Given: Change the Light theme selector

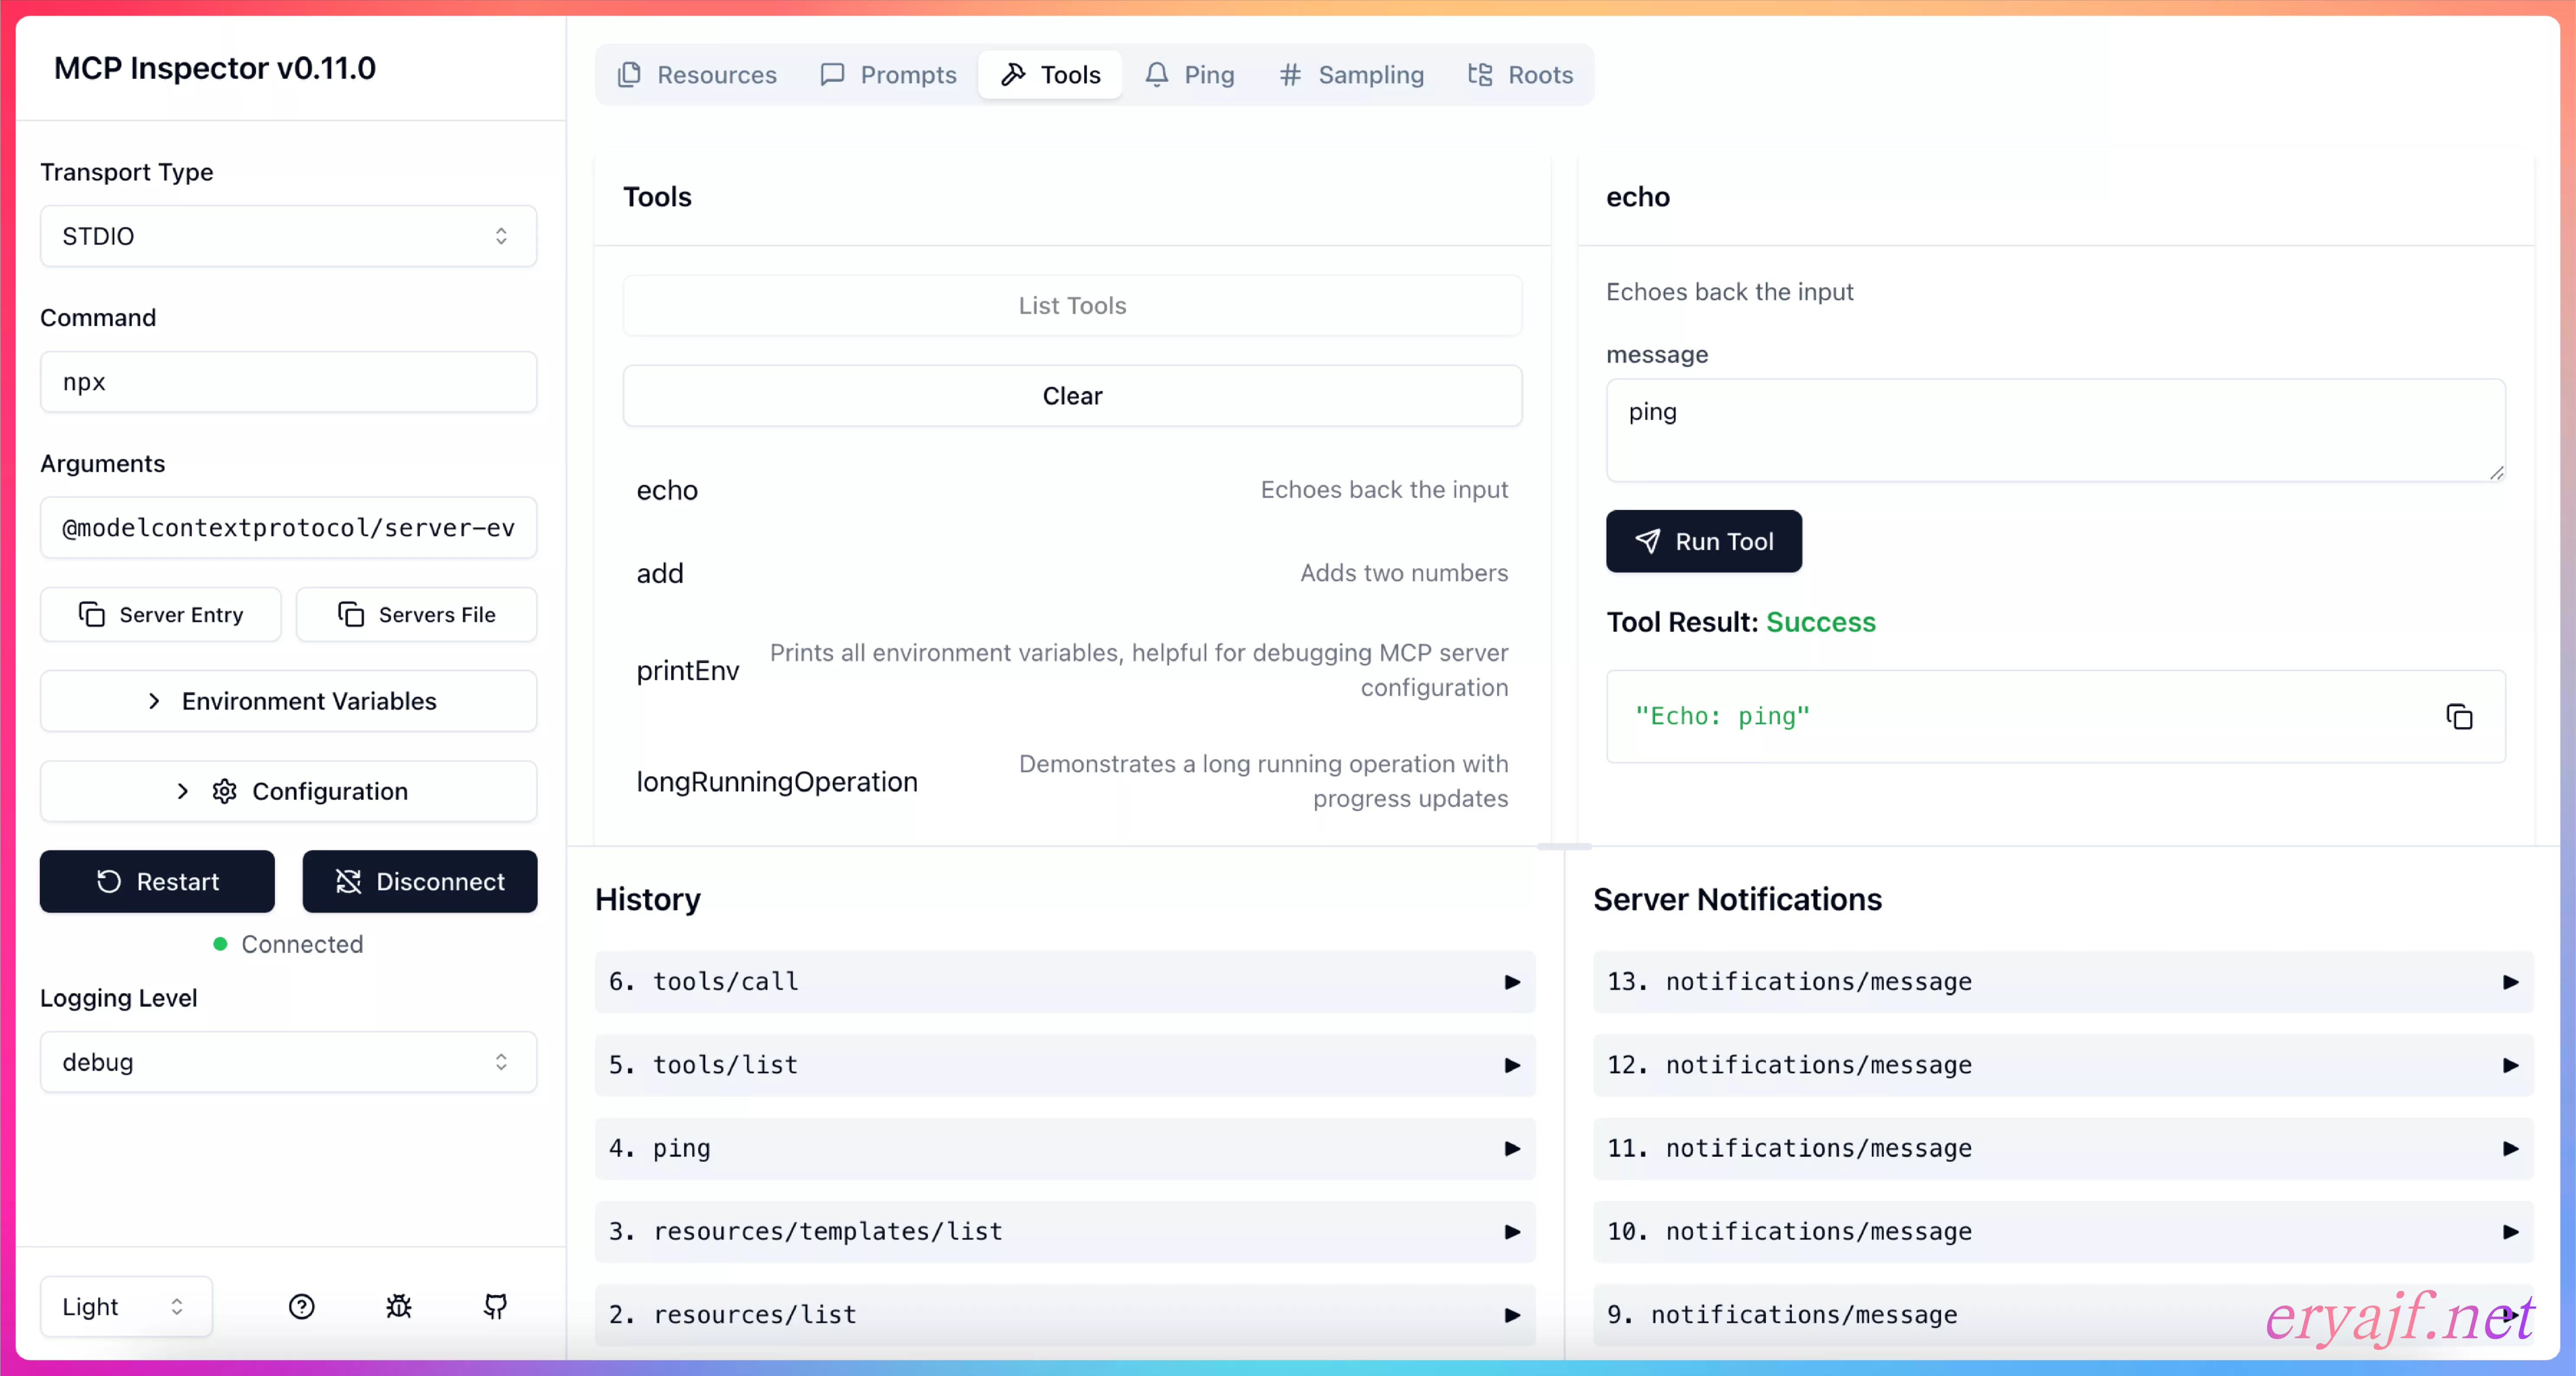Looking at the screenshot, I should point(125,1306).
